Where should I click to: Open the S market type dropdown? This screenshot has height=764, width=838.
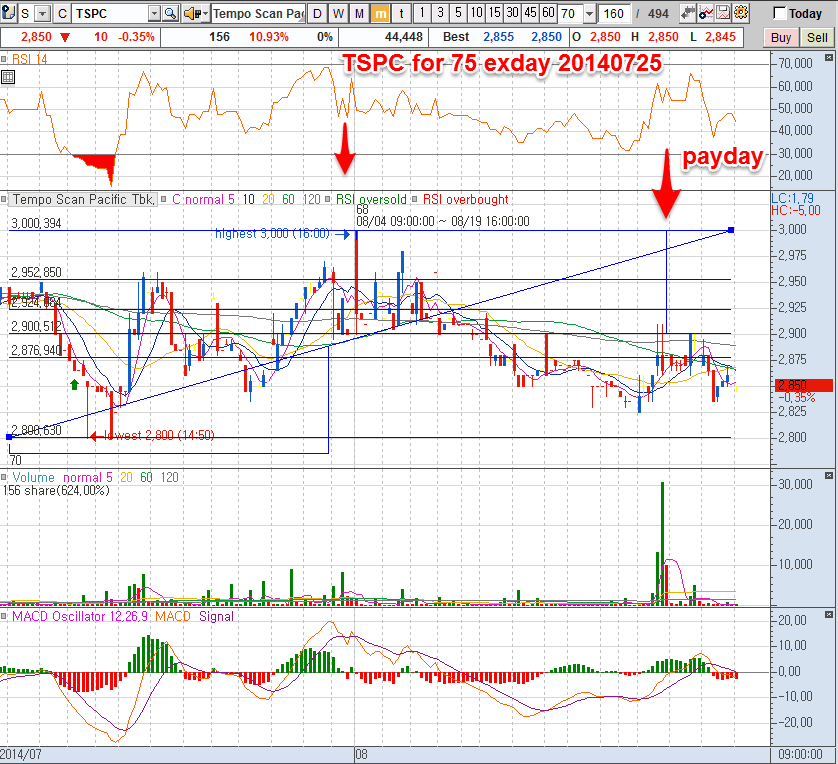click(43, 13)
